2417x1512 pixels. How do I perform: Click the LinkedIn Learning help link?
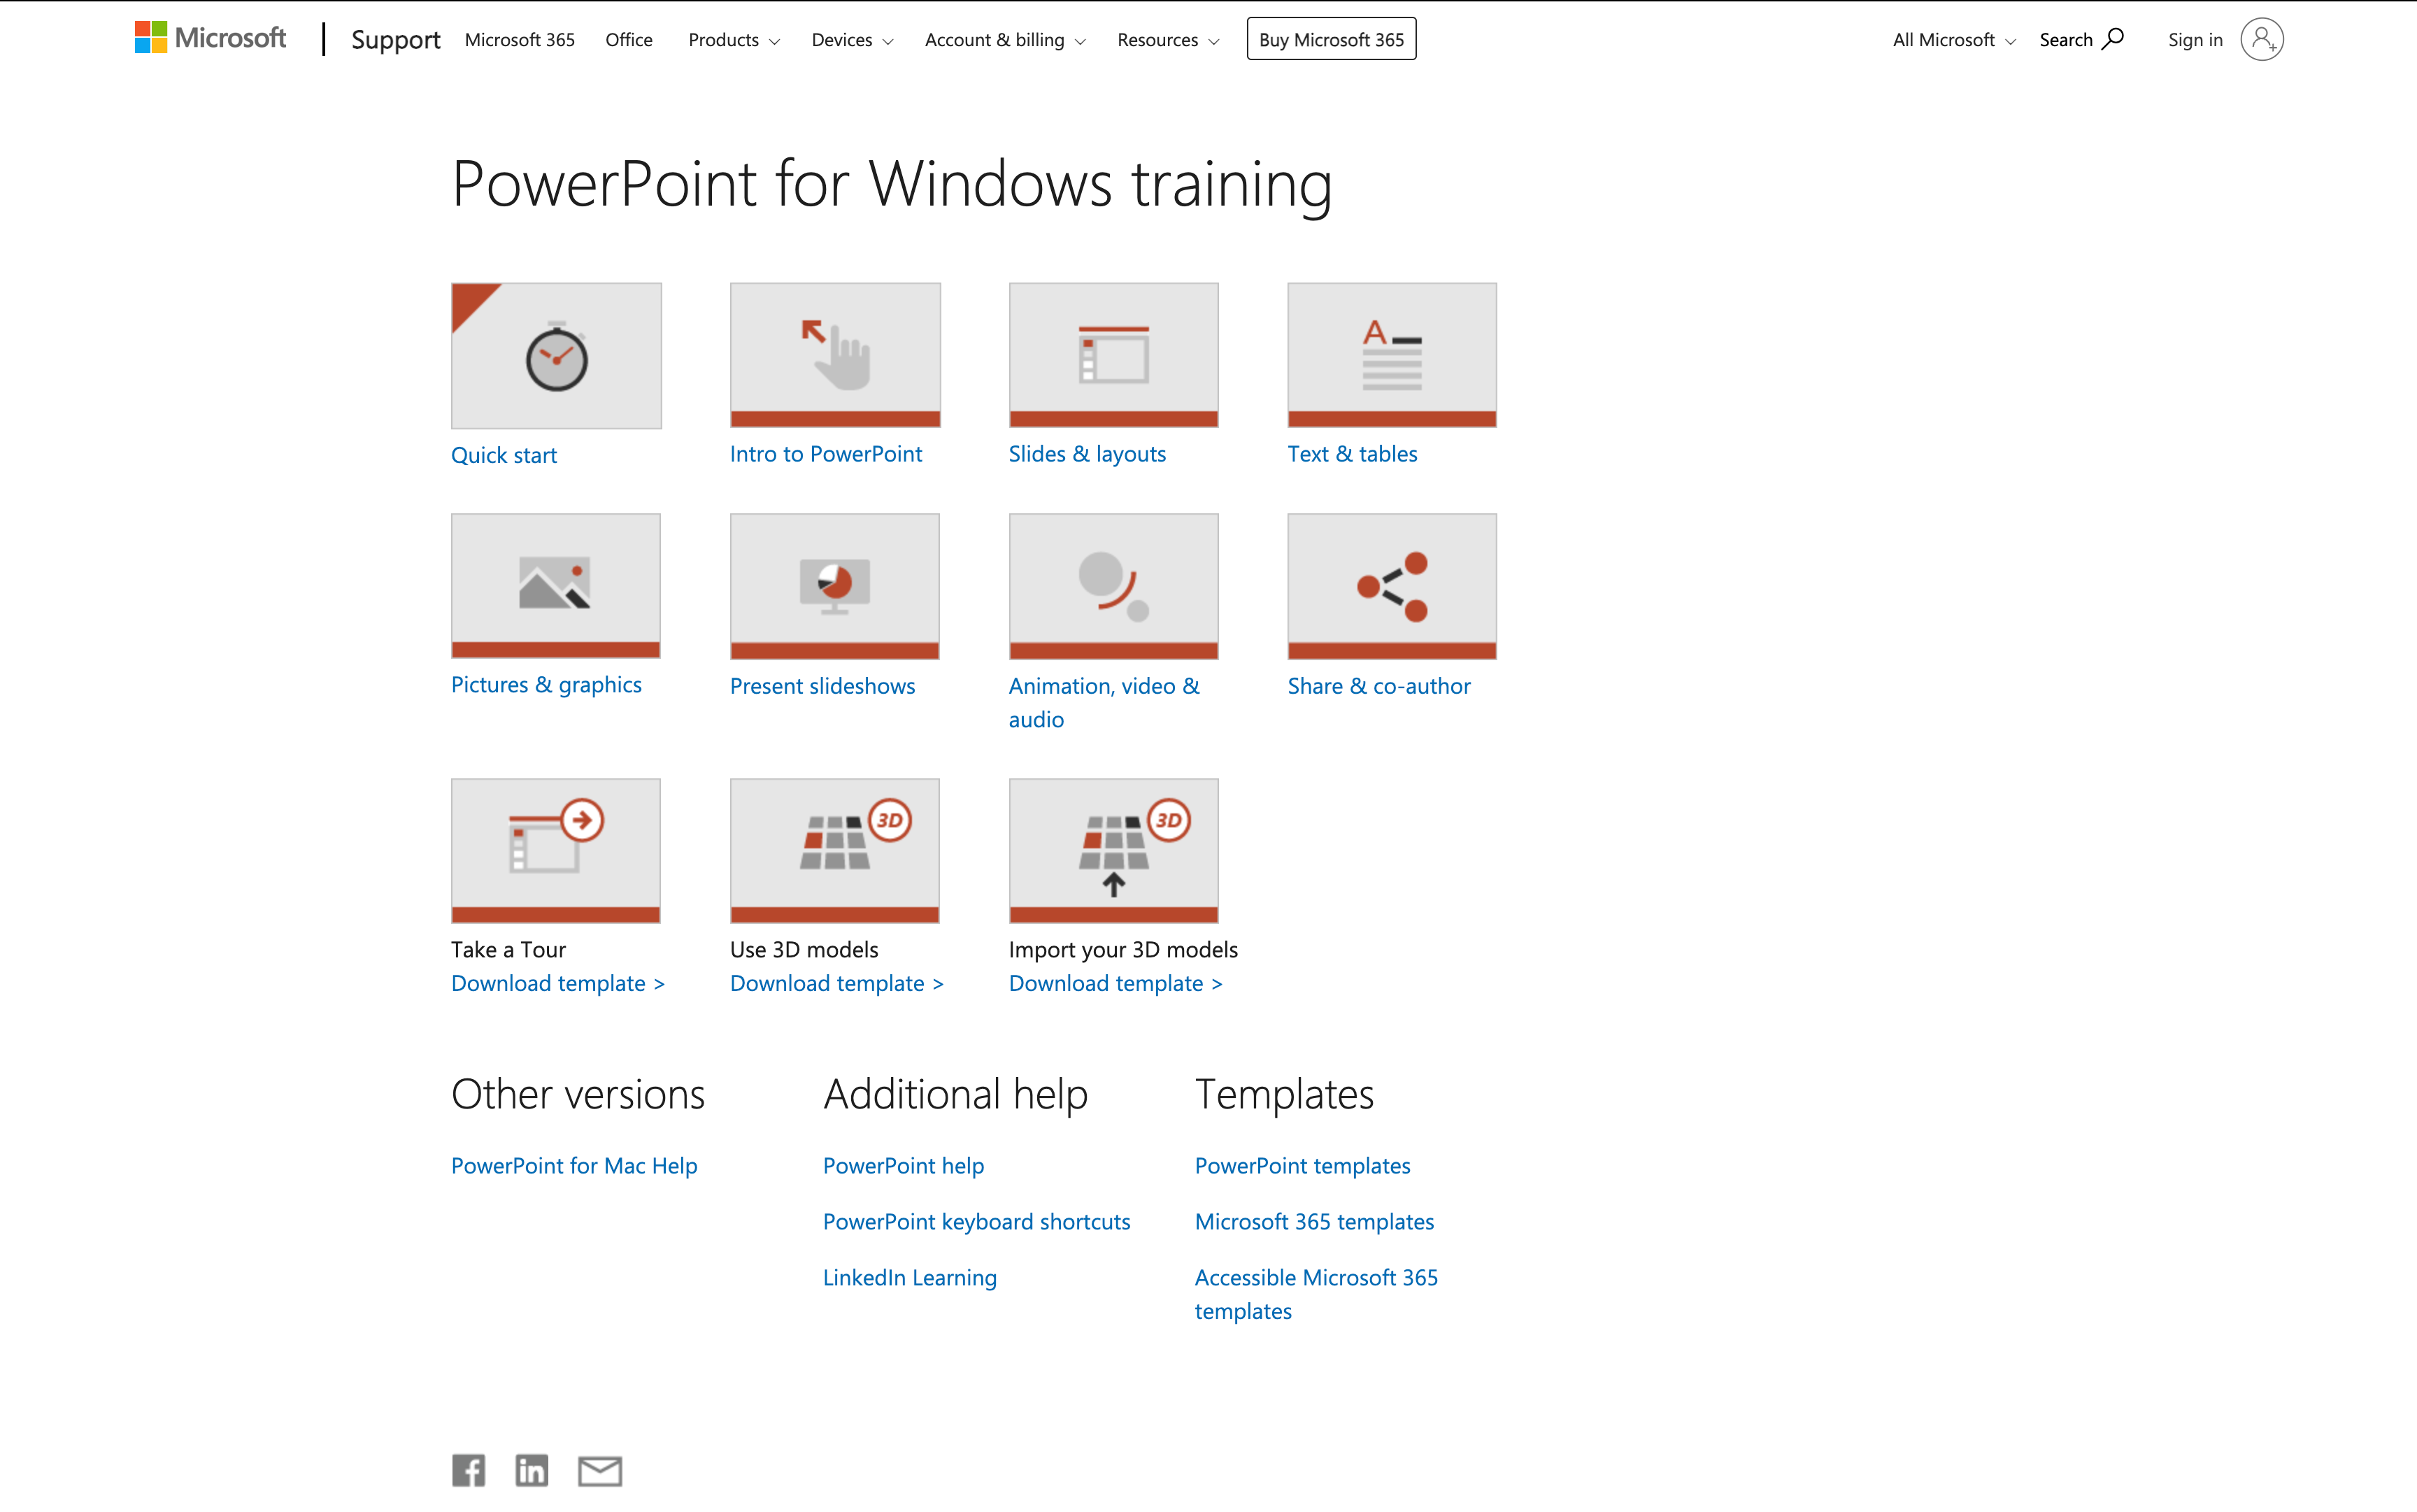911,1275
